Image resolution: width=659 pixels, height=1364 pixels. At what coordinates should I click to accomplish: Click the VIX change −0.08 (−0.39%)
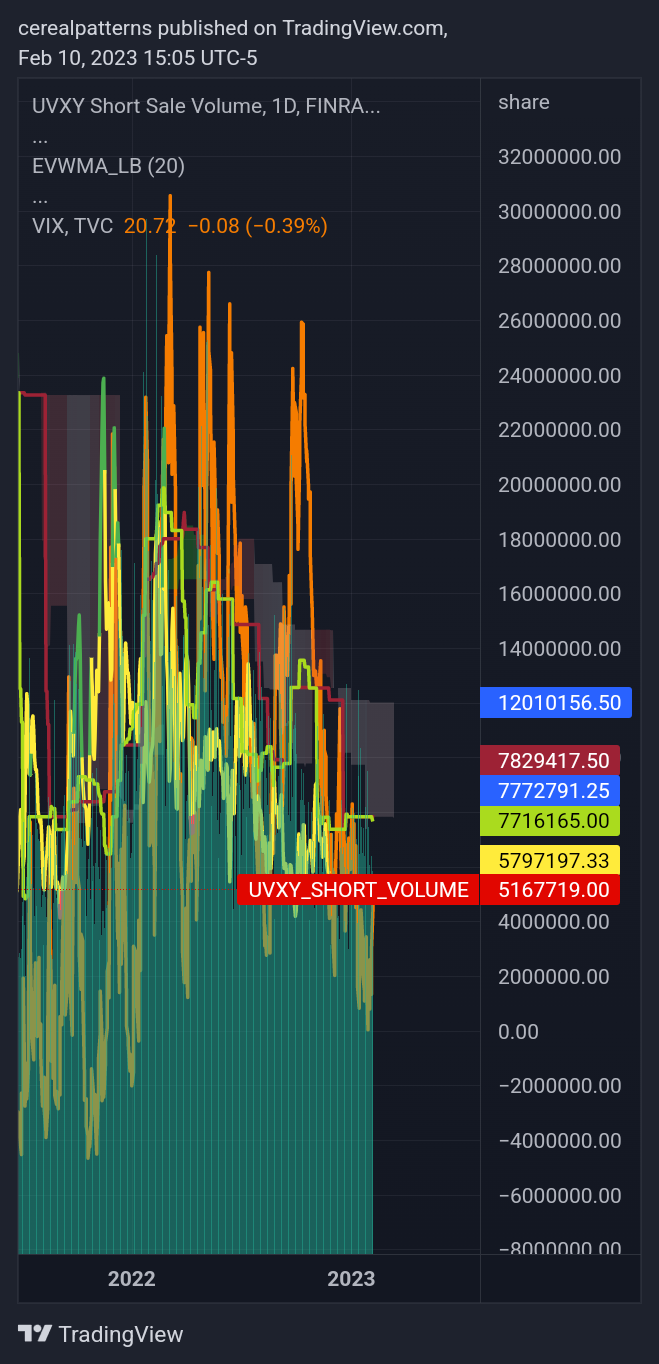(257, 226)
